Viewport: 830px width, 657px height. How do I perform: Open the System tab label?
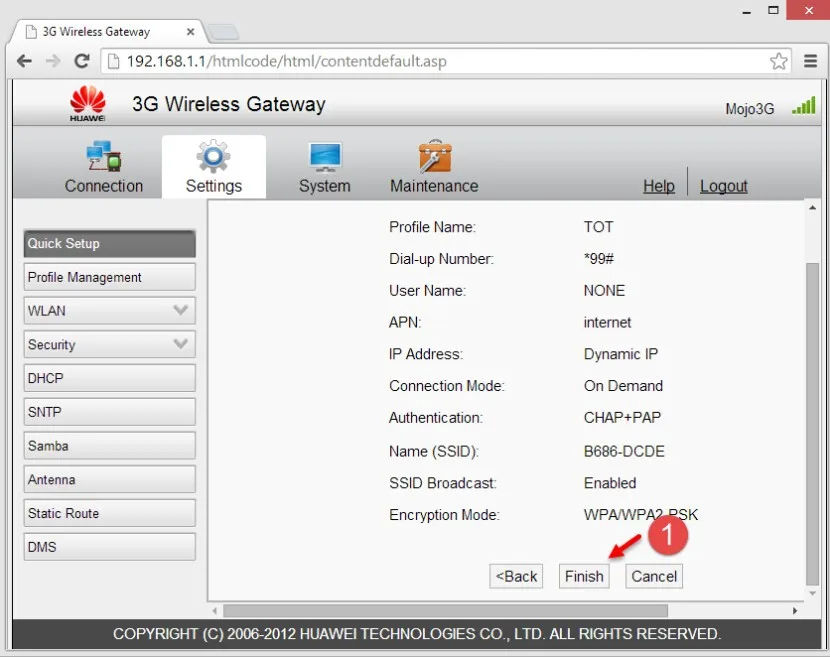(x=324, y=186)
